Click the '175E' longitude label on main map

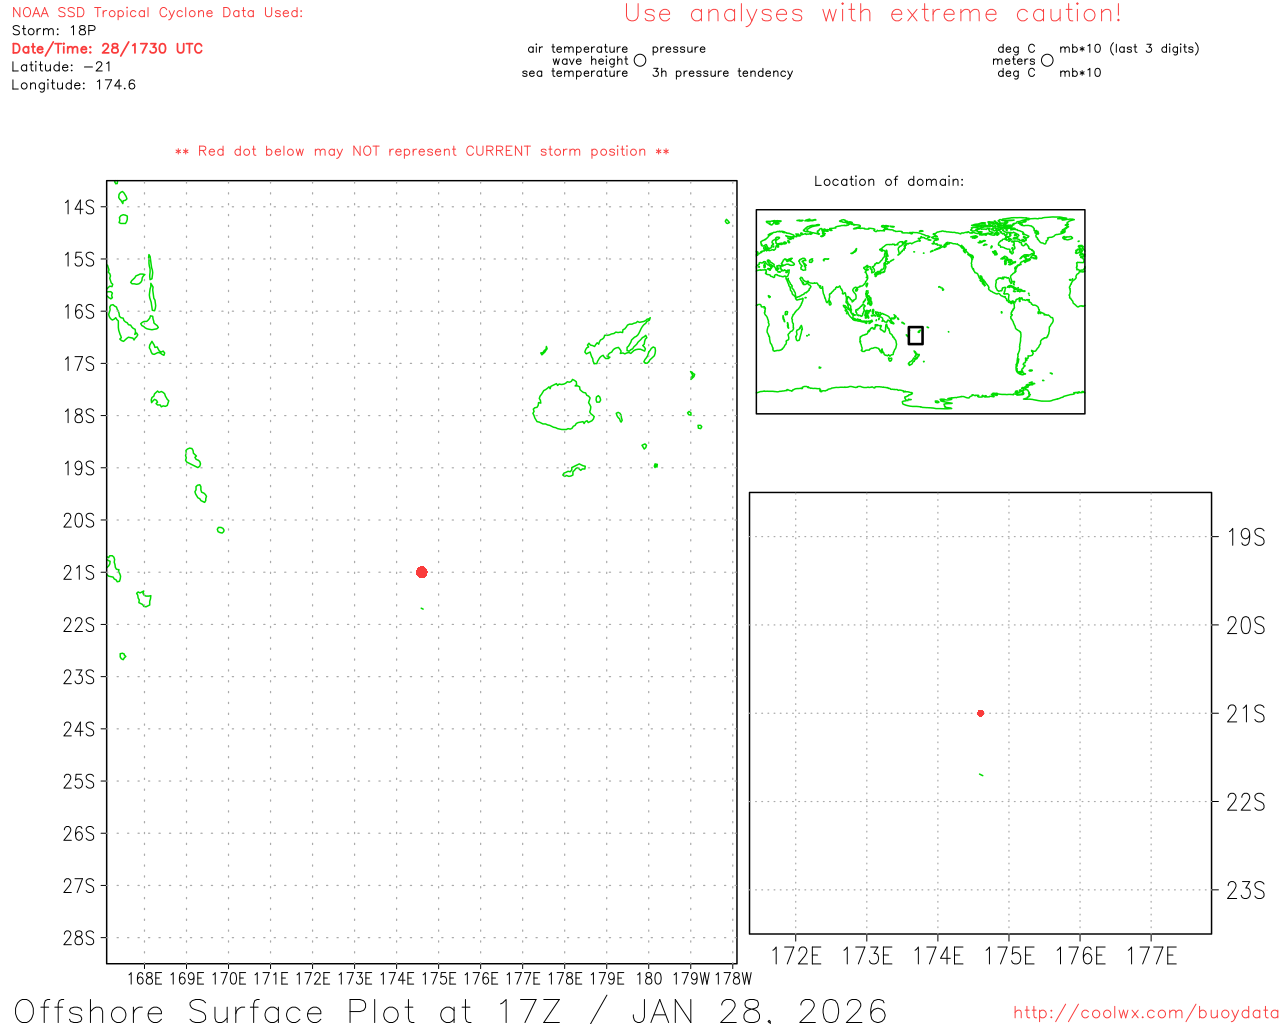[439, 979]
